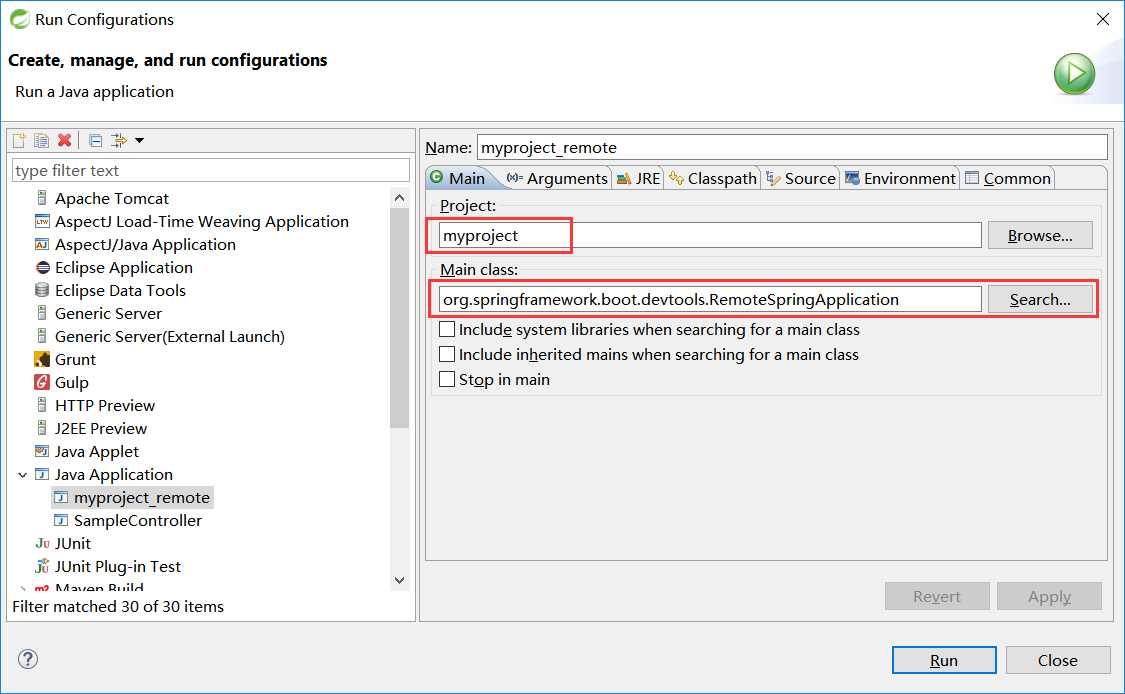
Task: Switch to the Classpath tab
Action: pos(713,178)
